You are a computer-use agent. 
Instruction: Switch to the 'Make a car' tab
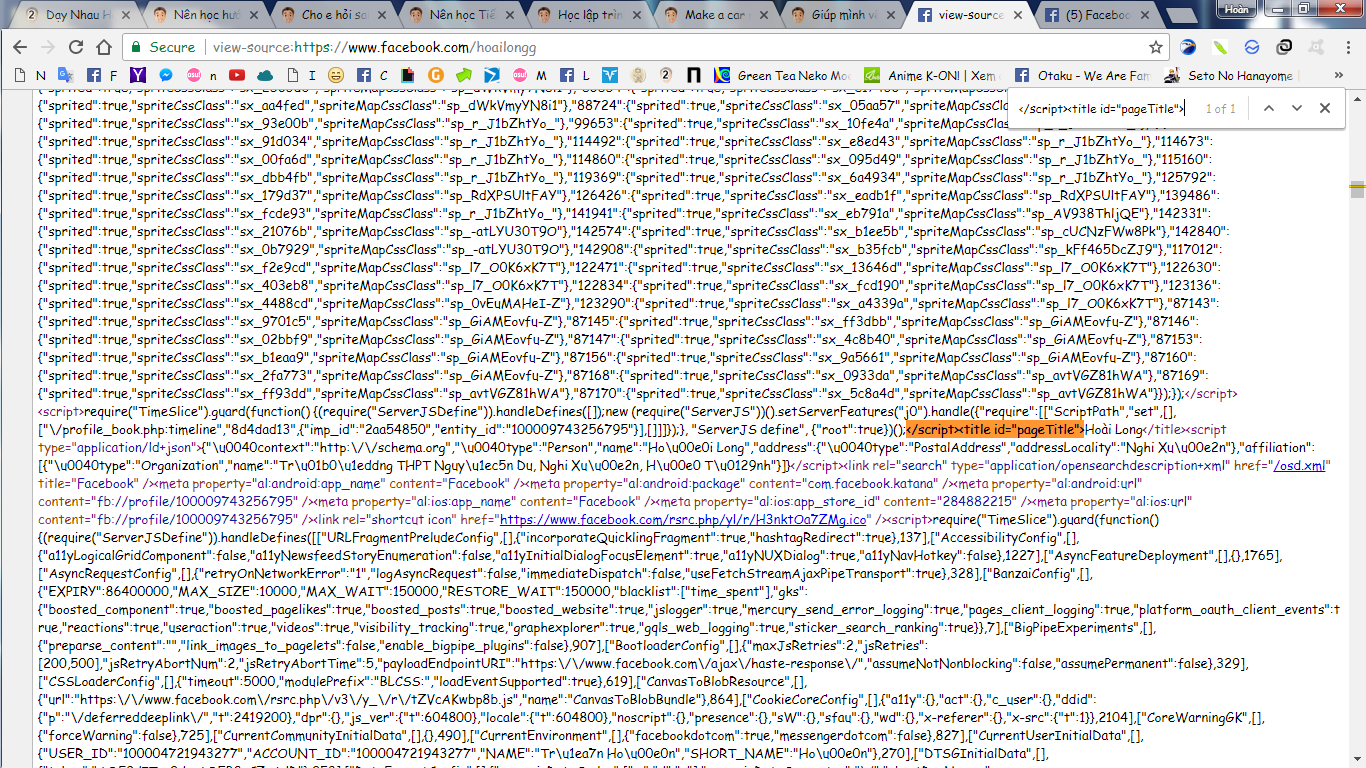point(712,15)
